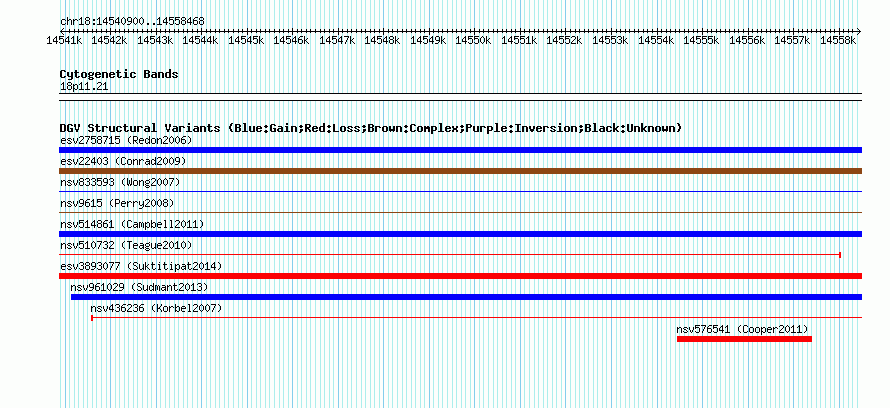Screen dimensions: 890x408
Task: Select nsv514861 (Campbell2011) label
Action: pyautogui.click(x=132, y=224)
